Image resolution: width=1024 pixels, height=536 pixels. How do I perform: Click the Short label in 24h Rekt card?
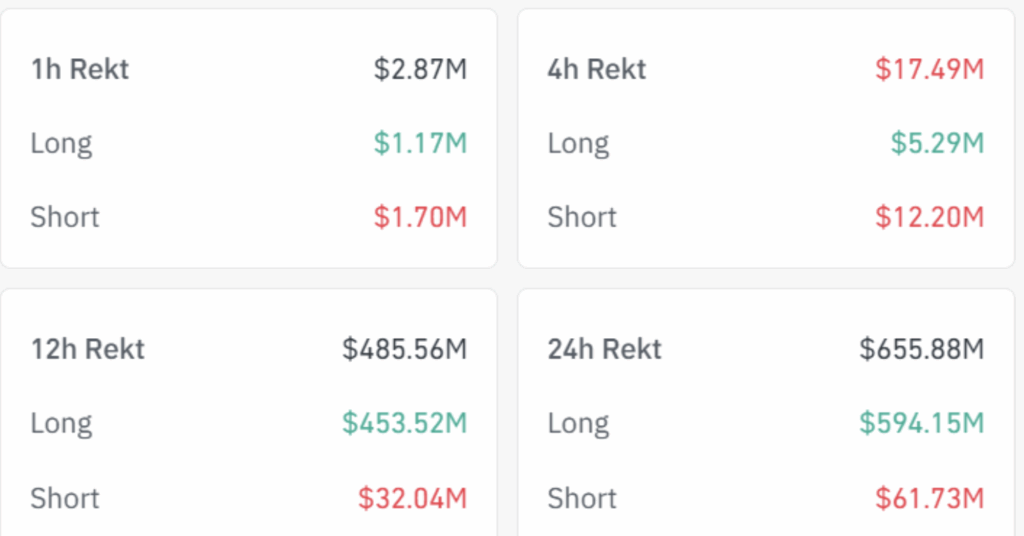[x=582, y=498]
